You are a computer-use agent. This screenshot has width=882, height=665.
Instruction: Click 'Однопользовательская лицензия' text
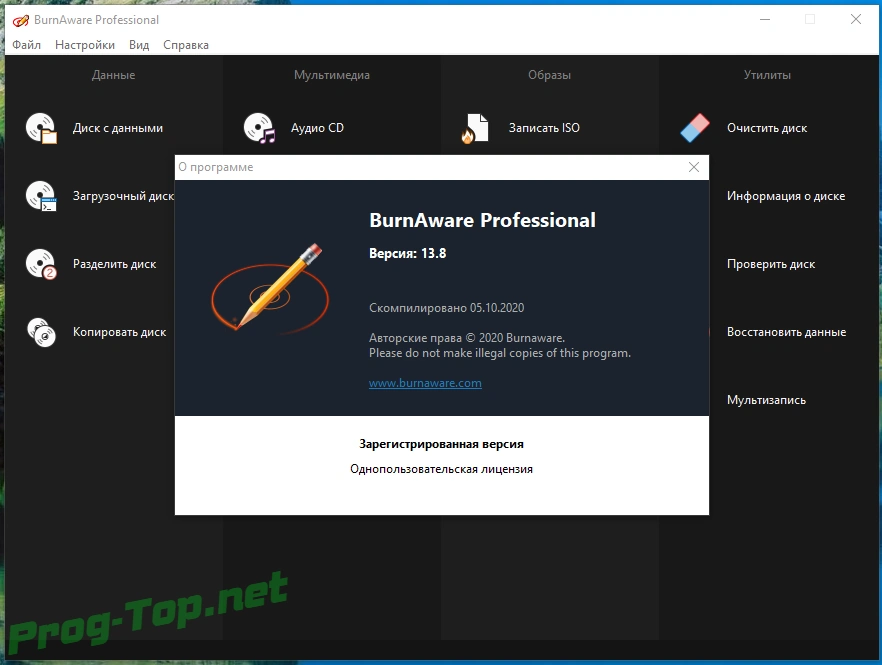pyautogui.click(x=442, y=469)
